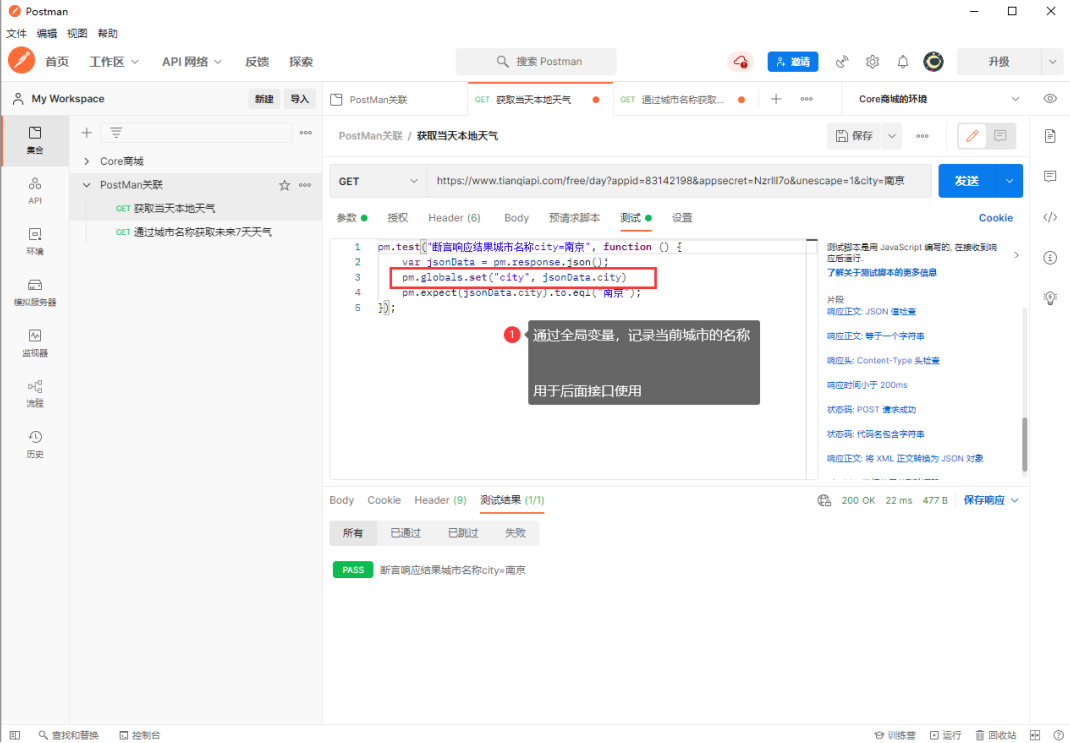
Task: Switch to comment mode icon
Action: pos(1000,136)
